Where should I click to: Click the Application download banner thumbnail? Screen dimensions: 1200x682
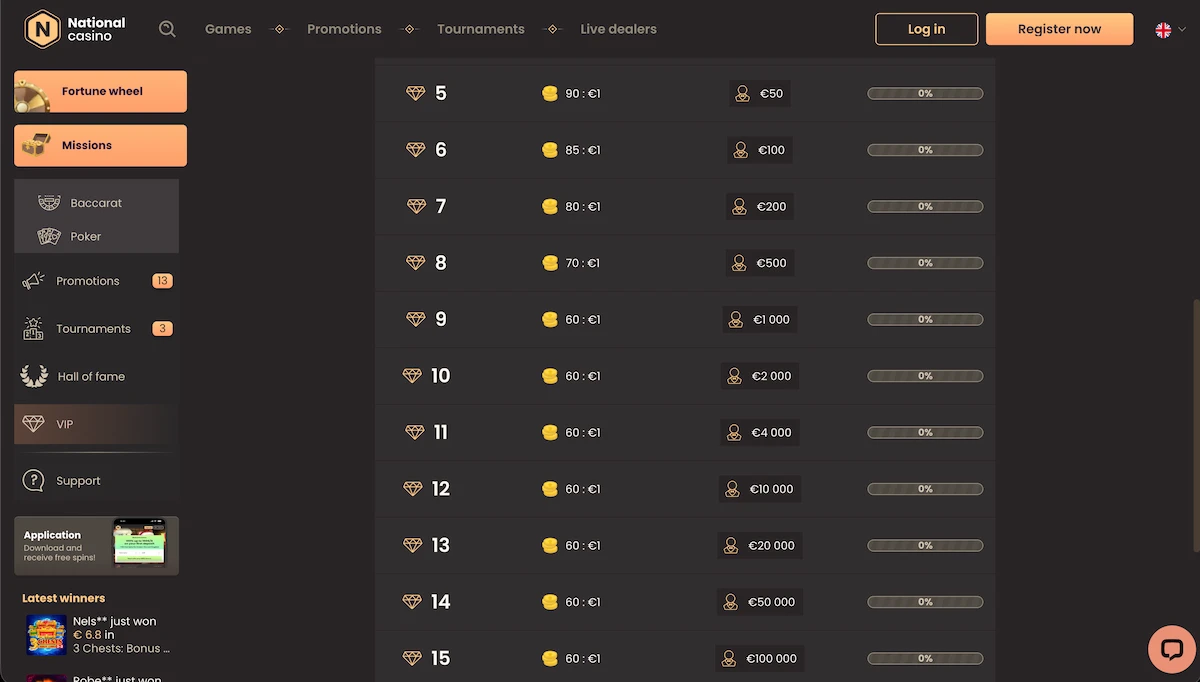(x=139, y=543)
